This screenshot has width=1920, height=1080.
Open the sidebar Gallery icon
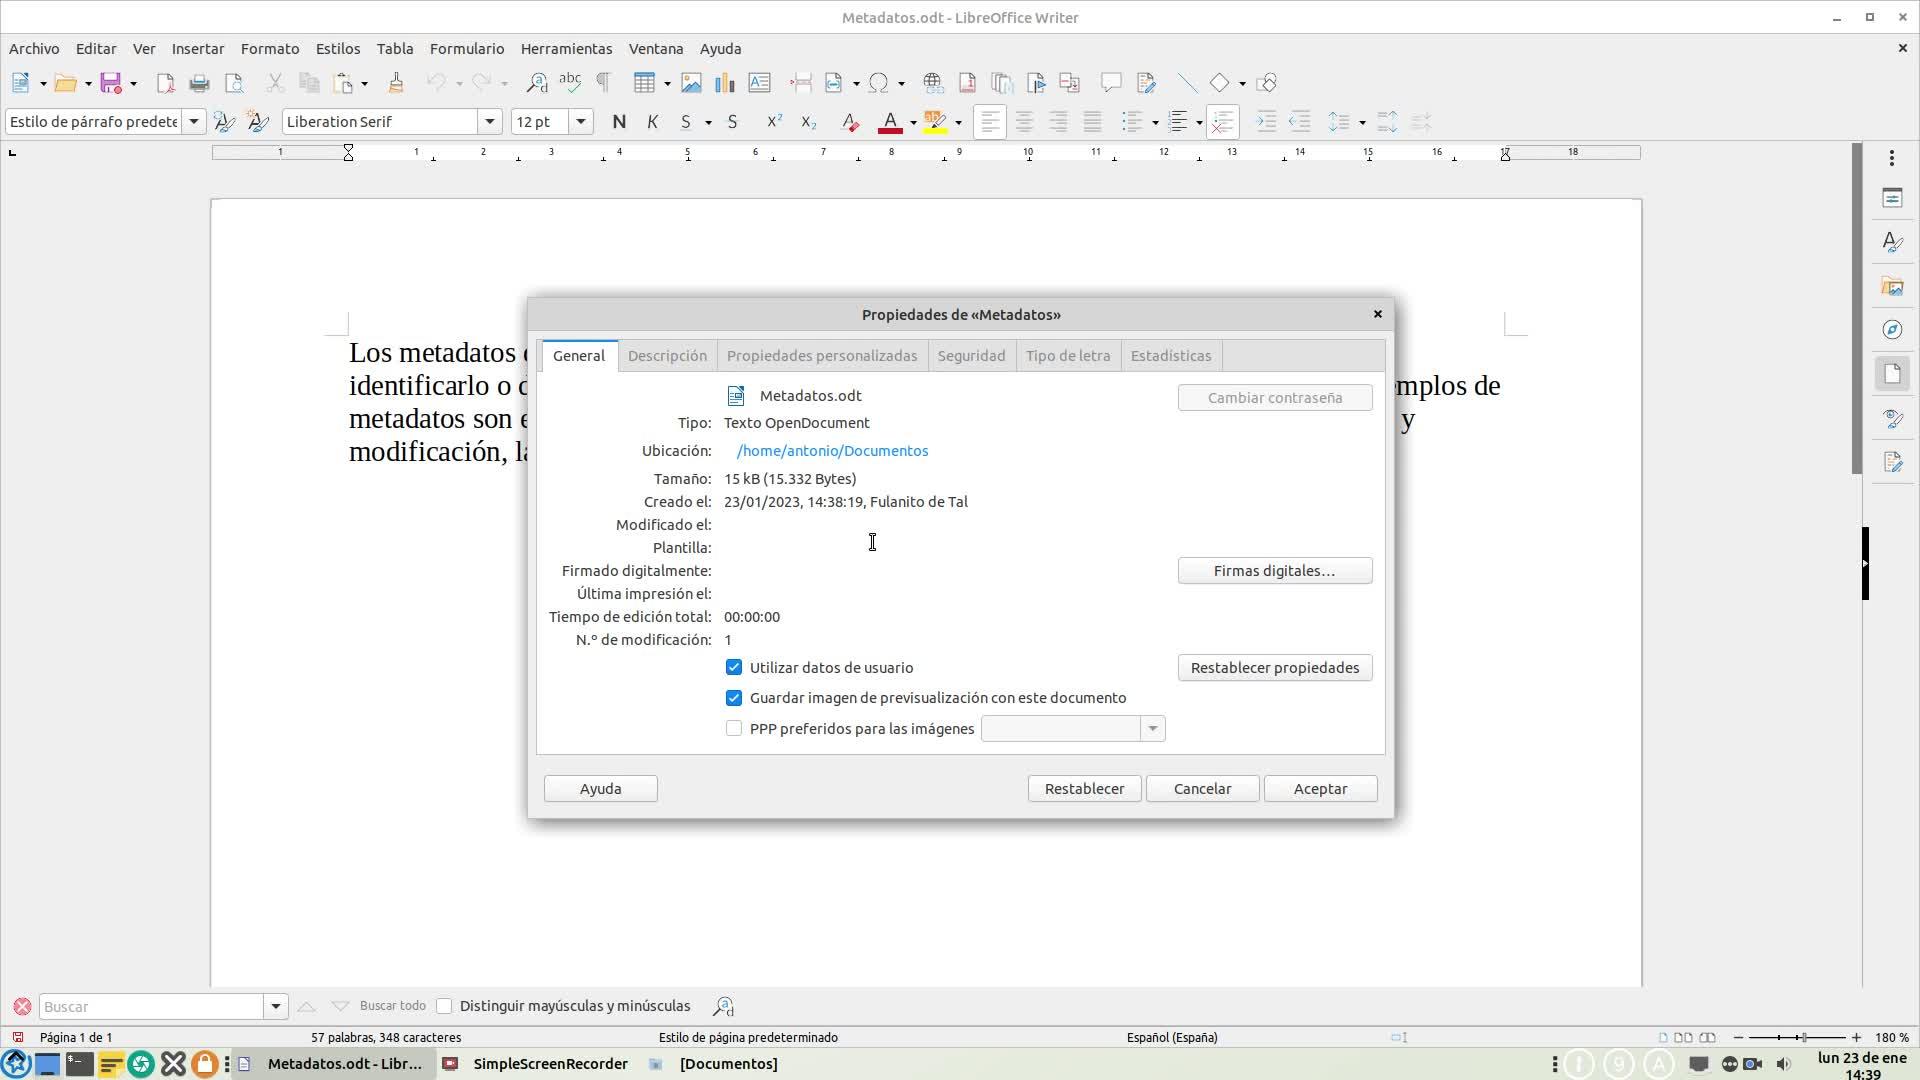pyautogui.click(x=1892, y=287)
